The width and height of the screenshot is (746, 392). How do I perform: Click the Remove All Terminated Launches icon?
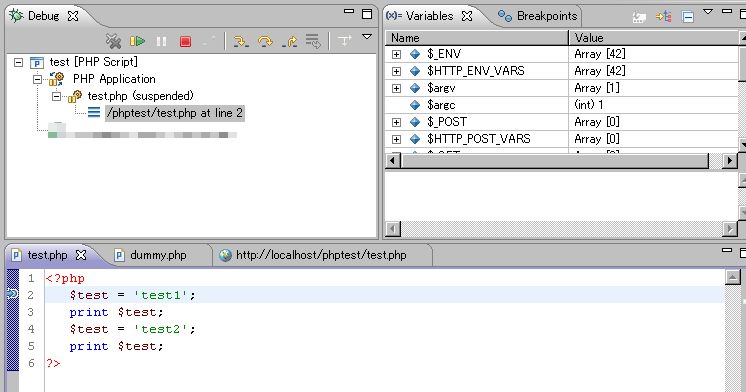(113, 41)
